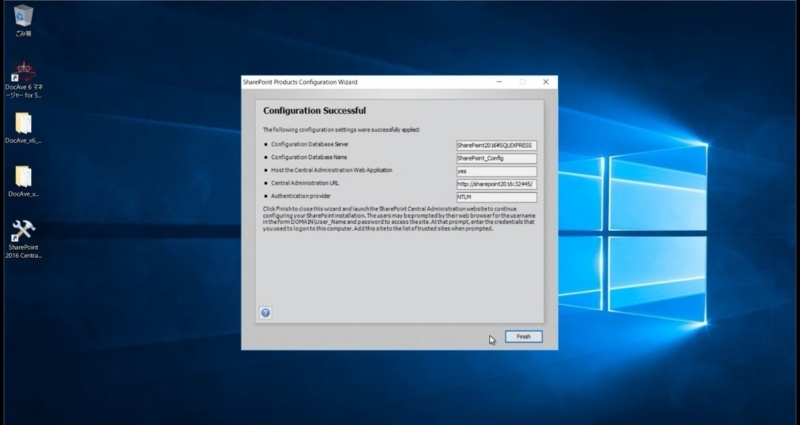Click the 'Authentication provider' label
800x425 pixels.
[x=301, y=196]
